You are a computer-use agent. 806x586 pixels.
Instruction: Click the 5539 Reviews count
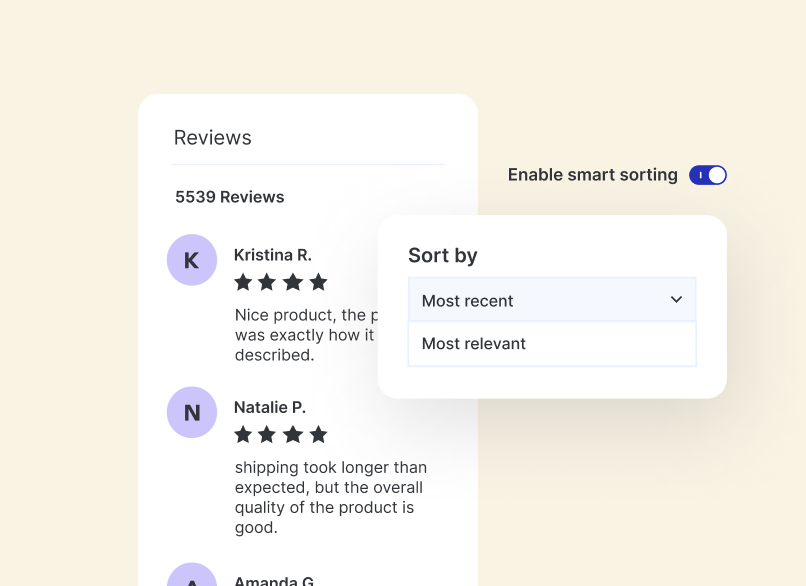tap(230, 197)
